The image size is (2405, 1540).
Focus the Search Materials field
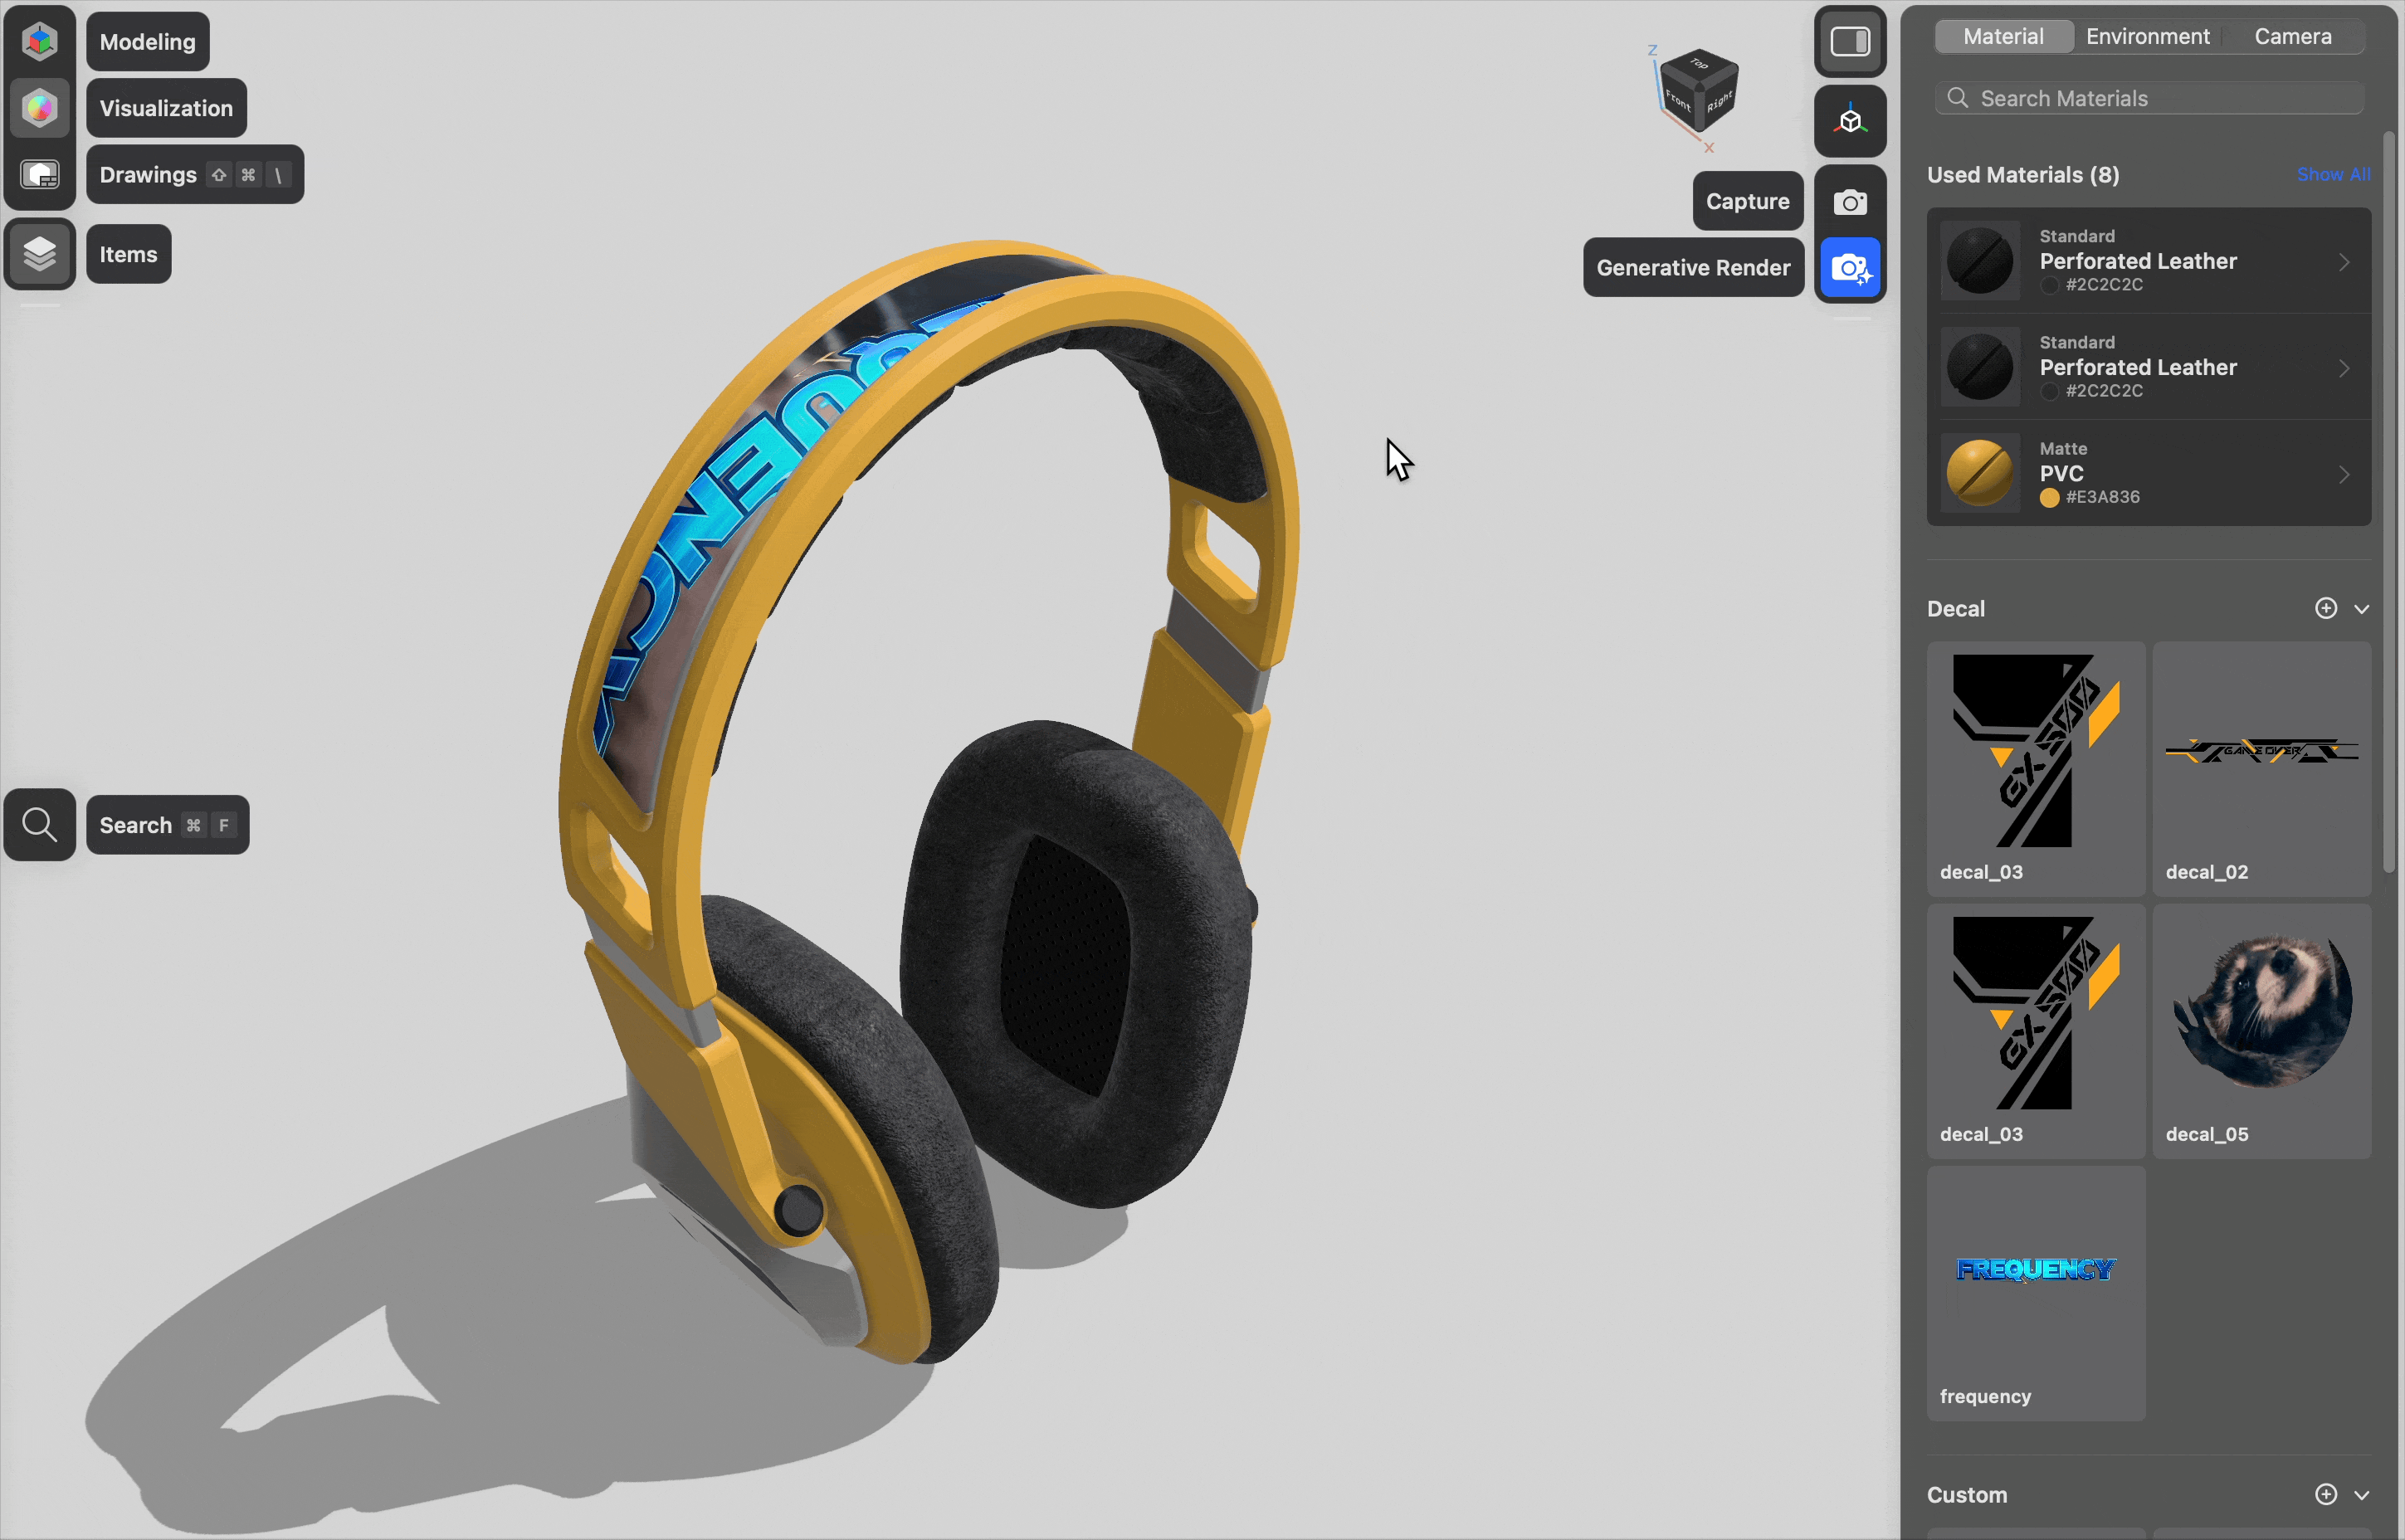pos(2149,98)
